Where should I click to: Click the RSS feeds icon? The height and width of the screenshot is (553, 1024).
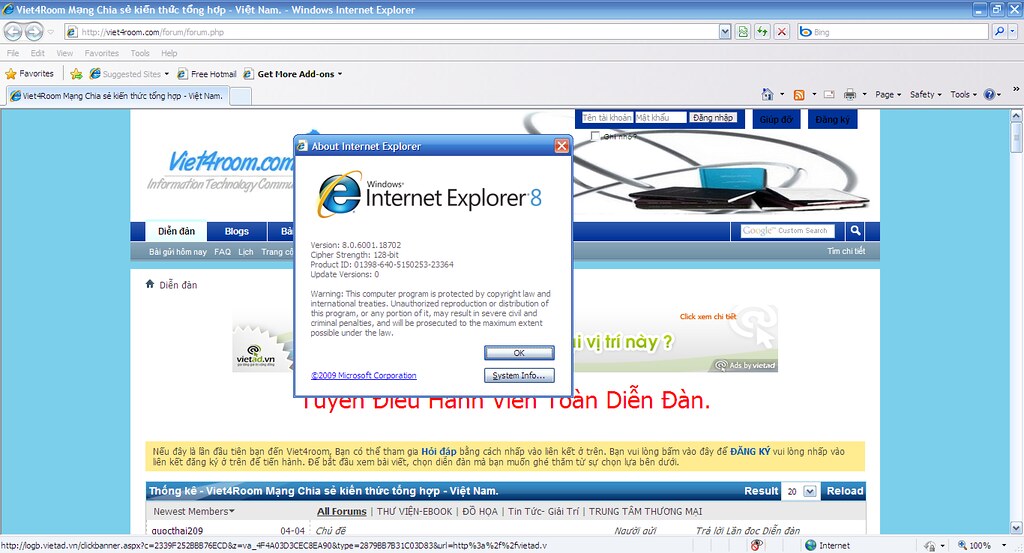[x=799, y=95]
